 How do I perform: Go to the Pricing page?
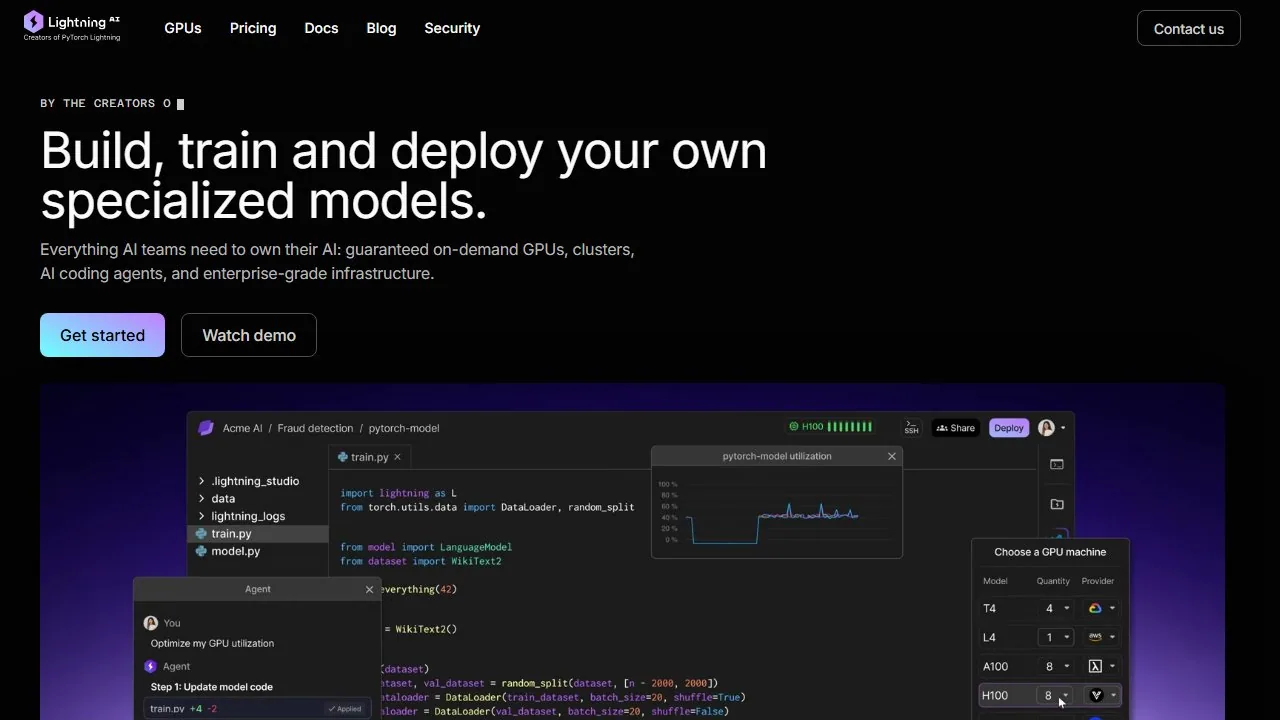coord(253,28)
